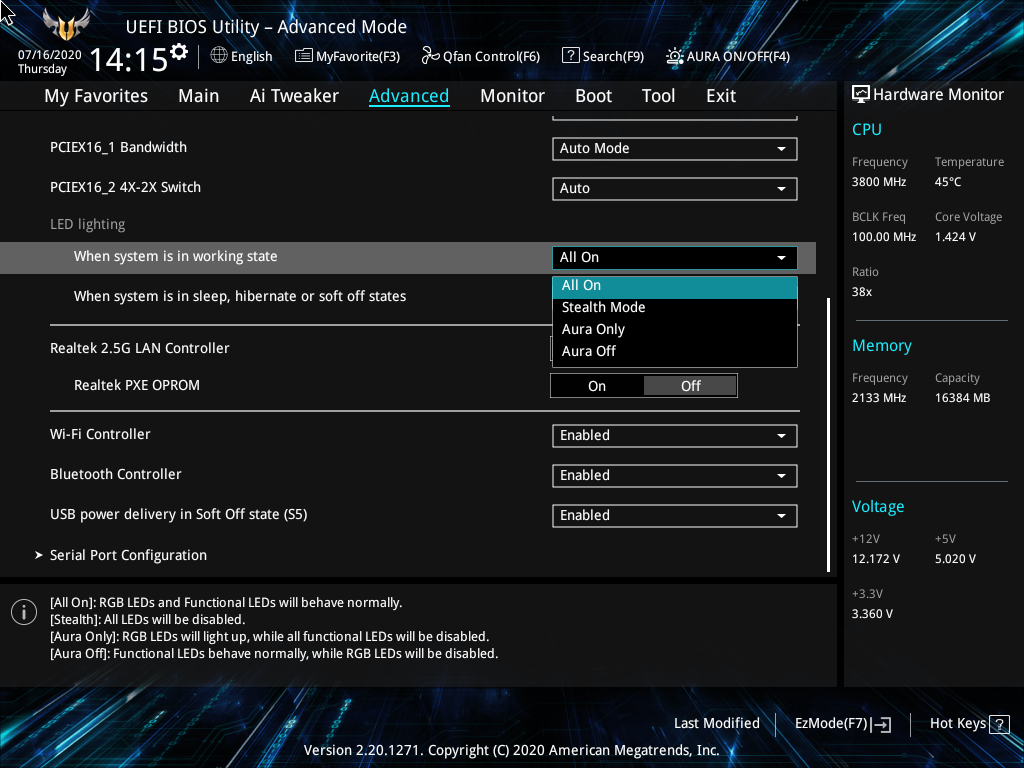Click the TUF logo emblem
1024x768 pixels.
(x=66, y=25)
